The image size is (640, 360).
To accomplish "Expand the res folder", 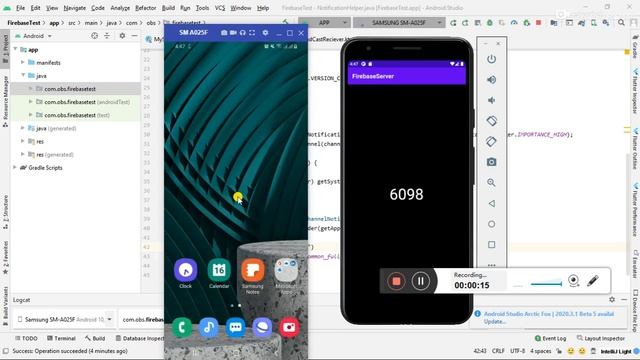I will click(23, 141).
